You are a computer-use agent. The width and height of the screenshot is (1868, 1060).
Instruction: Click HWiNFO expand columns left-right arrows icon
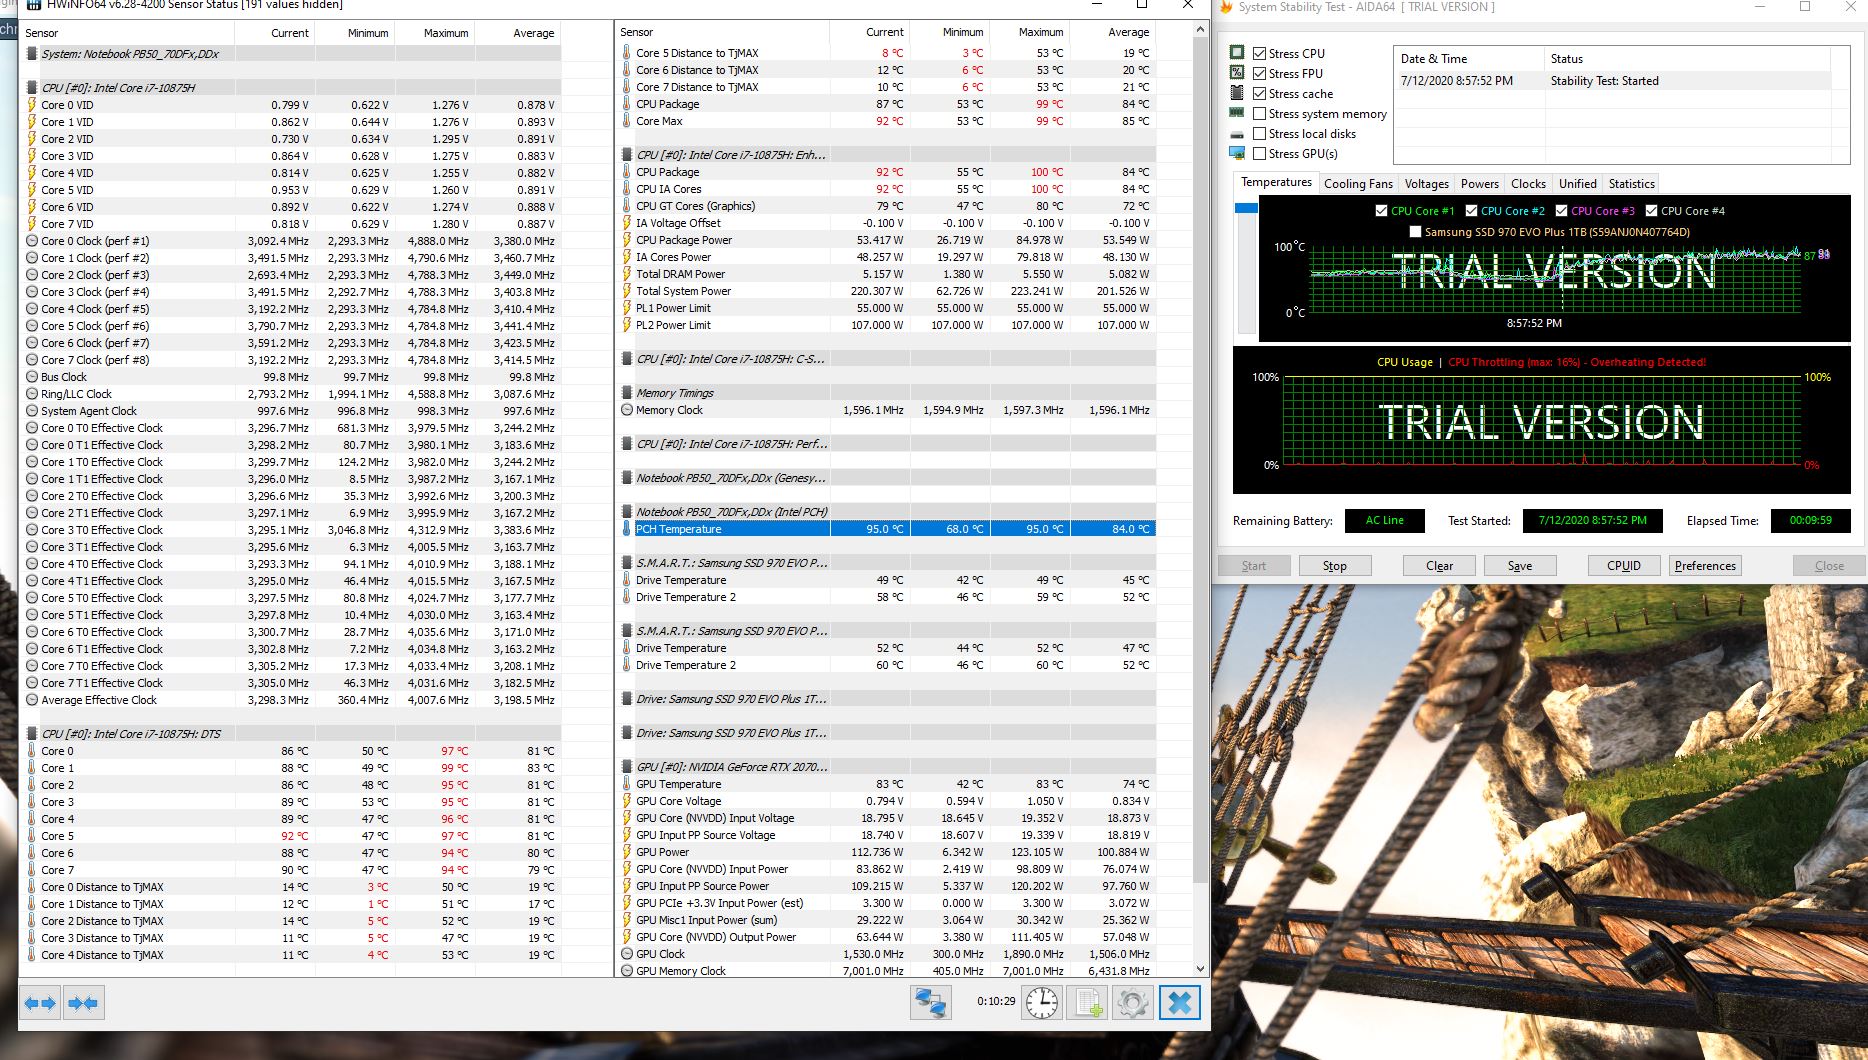[41, 1003]
